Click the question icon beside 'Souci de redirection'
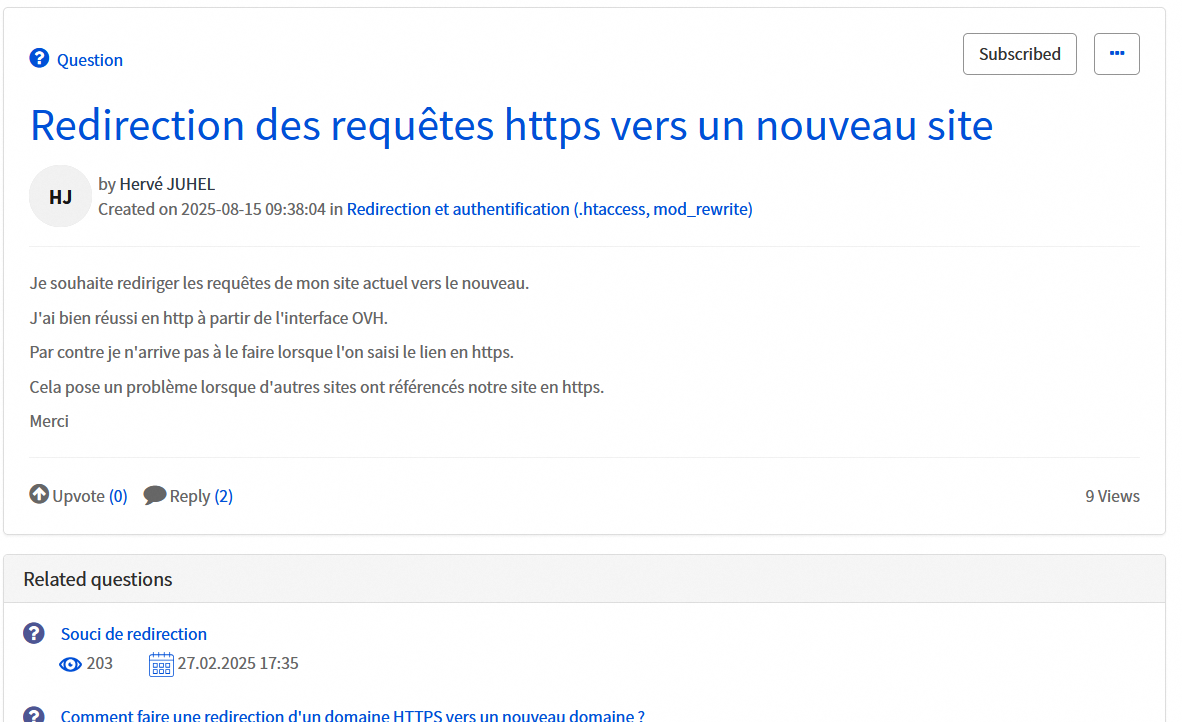1182x722 pixels. coord(34,633)
